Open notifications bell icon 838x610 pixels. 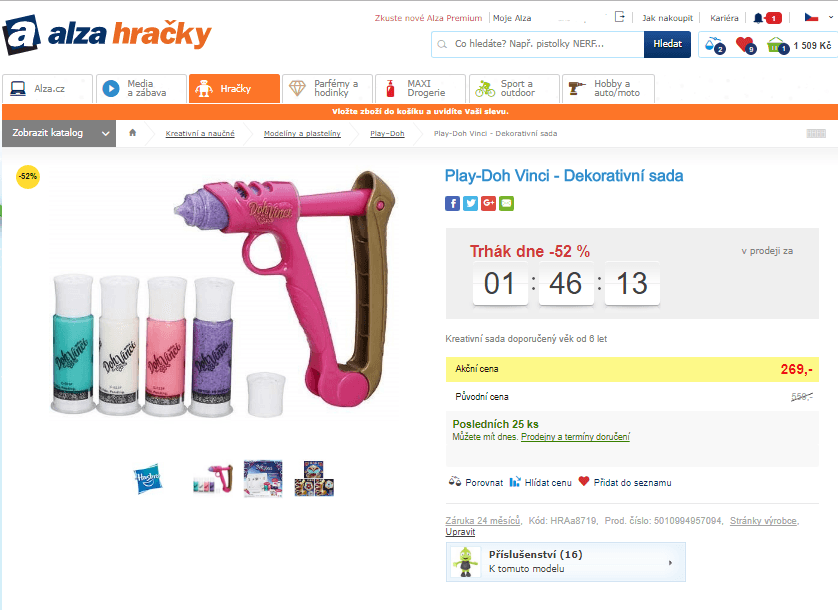tap(758, 18)
